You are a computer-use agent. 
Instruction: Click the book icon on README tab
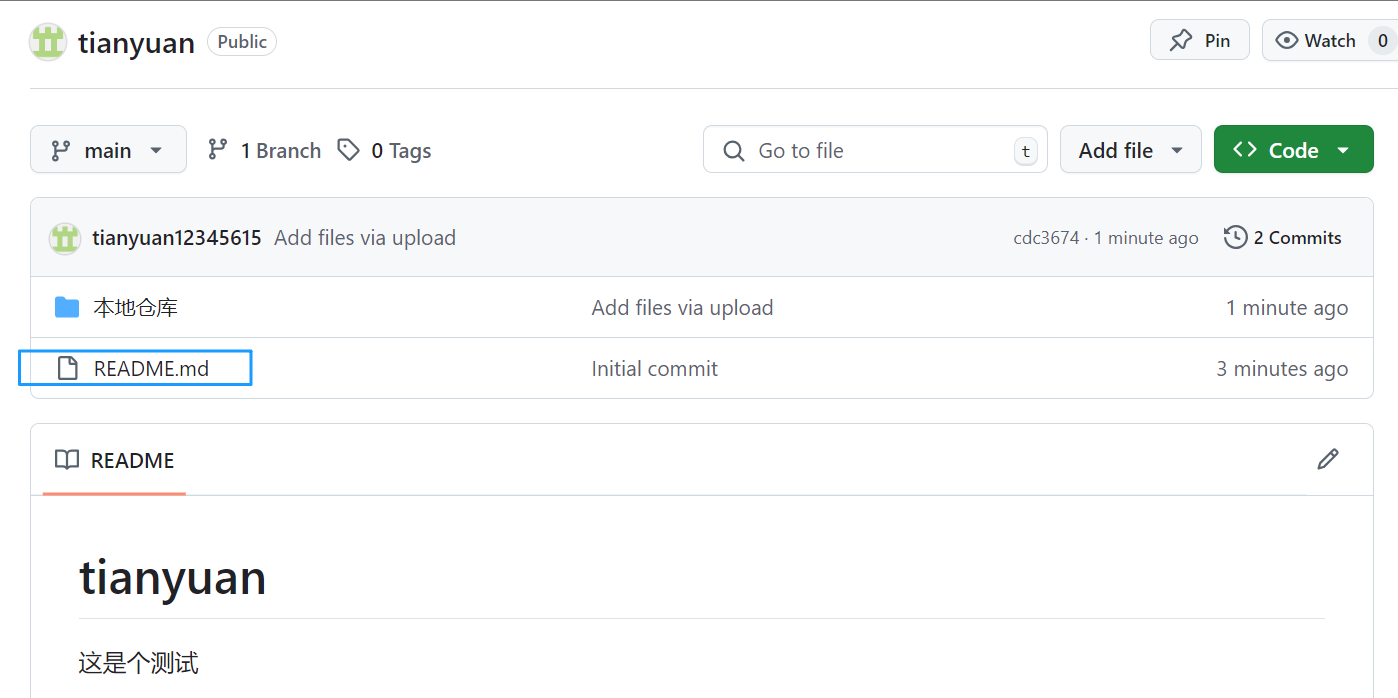67,460
